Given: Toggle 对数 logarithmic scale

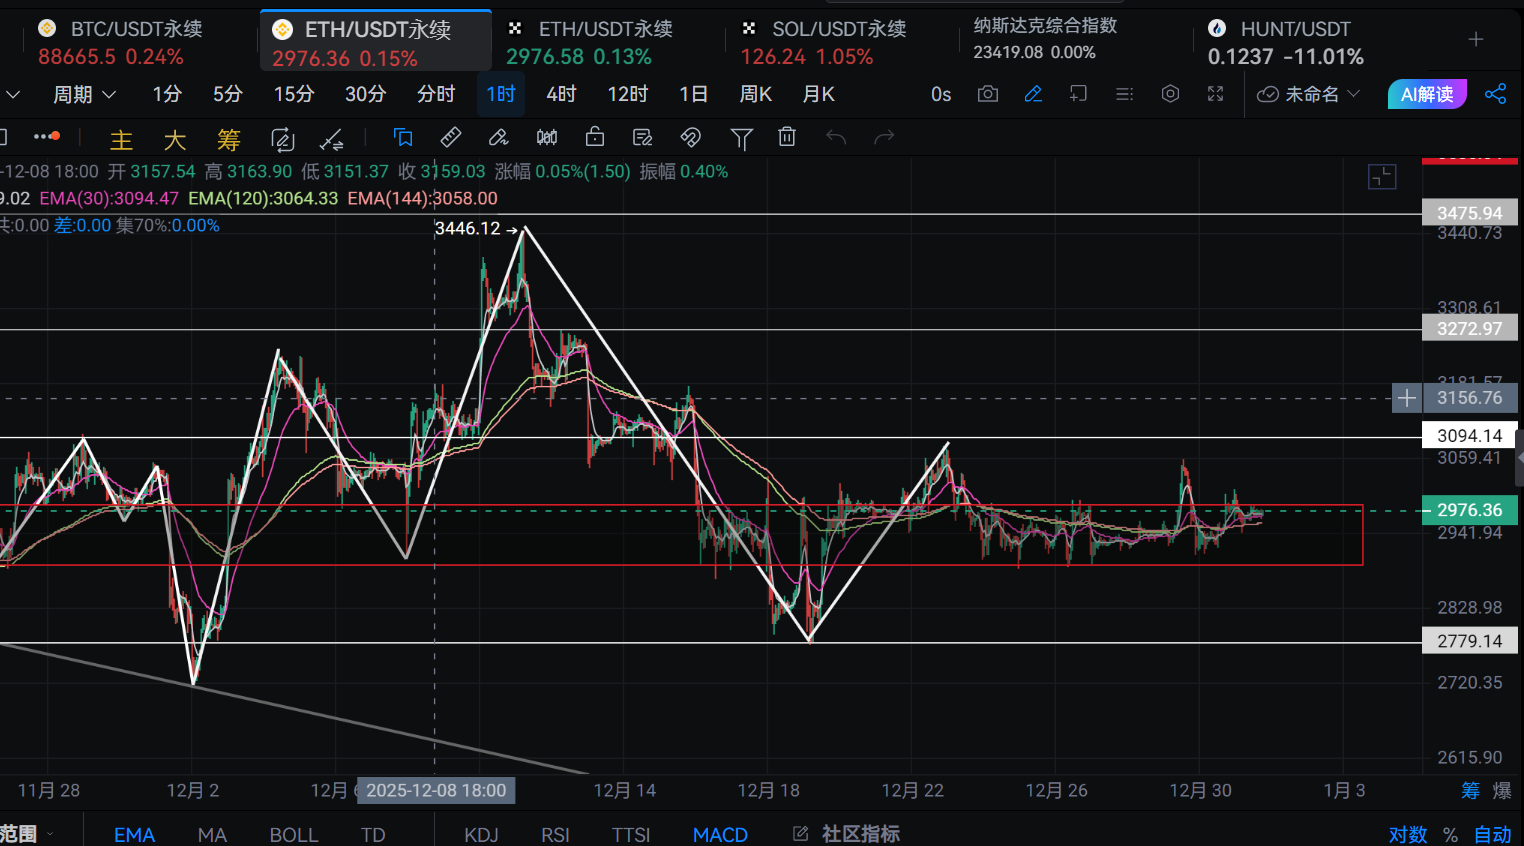Looking at the screenshot, I should (1407, 834).
